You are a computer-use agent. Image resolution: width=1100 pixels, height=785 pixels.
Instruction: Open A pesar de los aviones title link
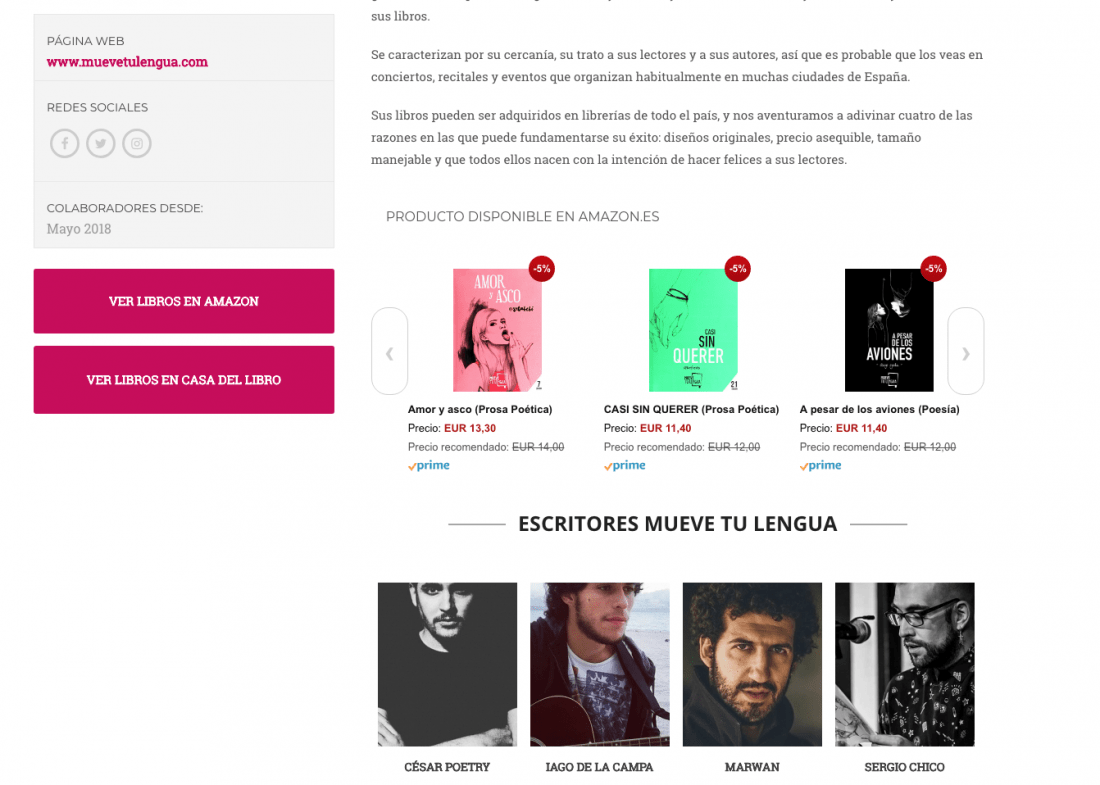(880, 409)
